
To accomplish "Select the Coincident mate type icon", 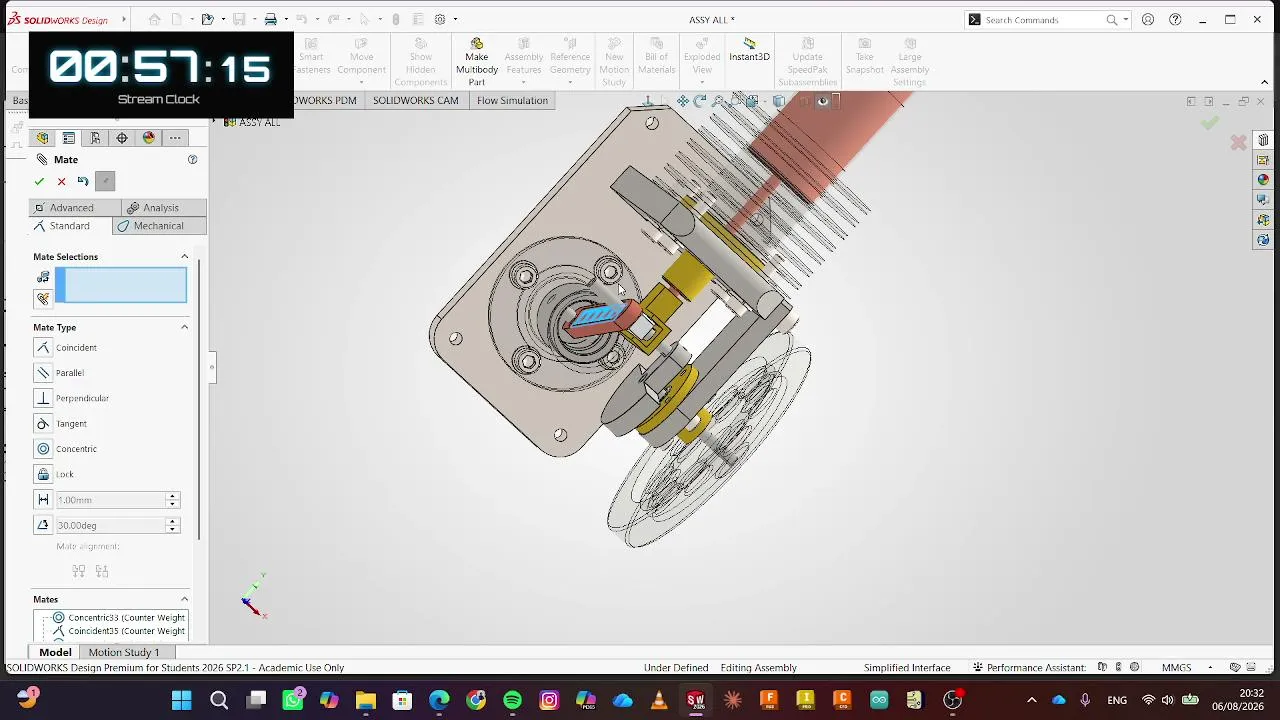I will coord(43,348).
